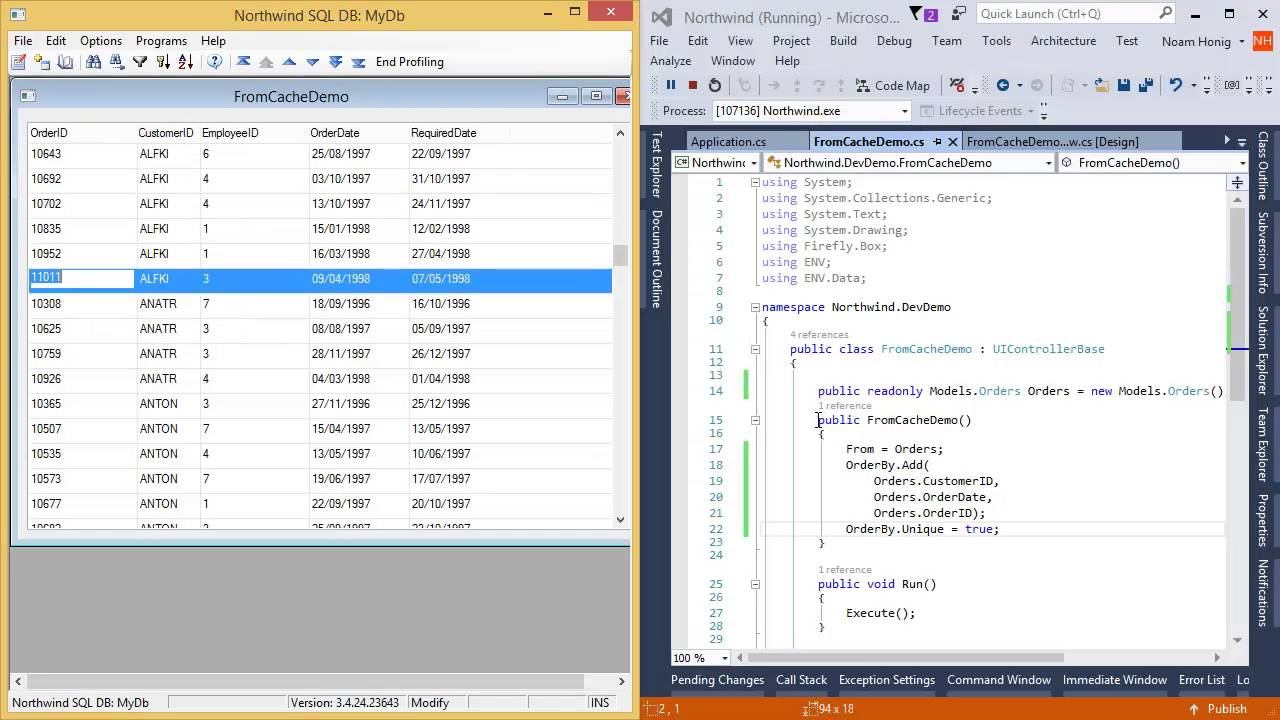
Task: Open the Debug menu in Visual Studio
Action: click(x=894, y=41)
